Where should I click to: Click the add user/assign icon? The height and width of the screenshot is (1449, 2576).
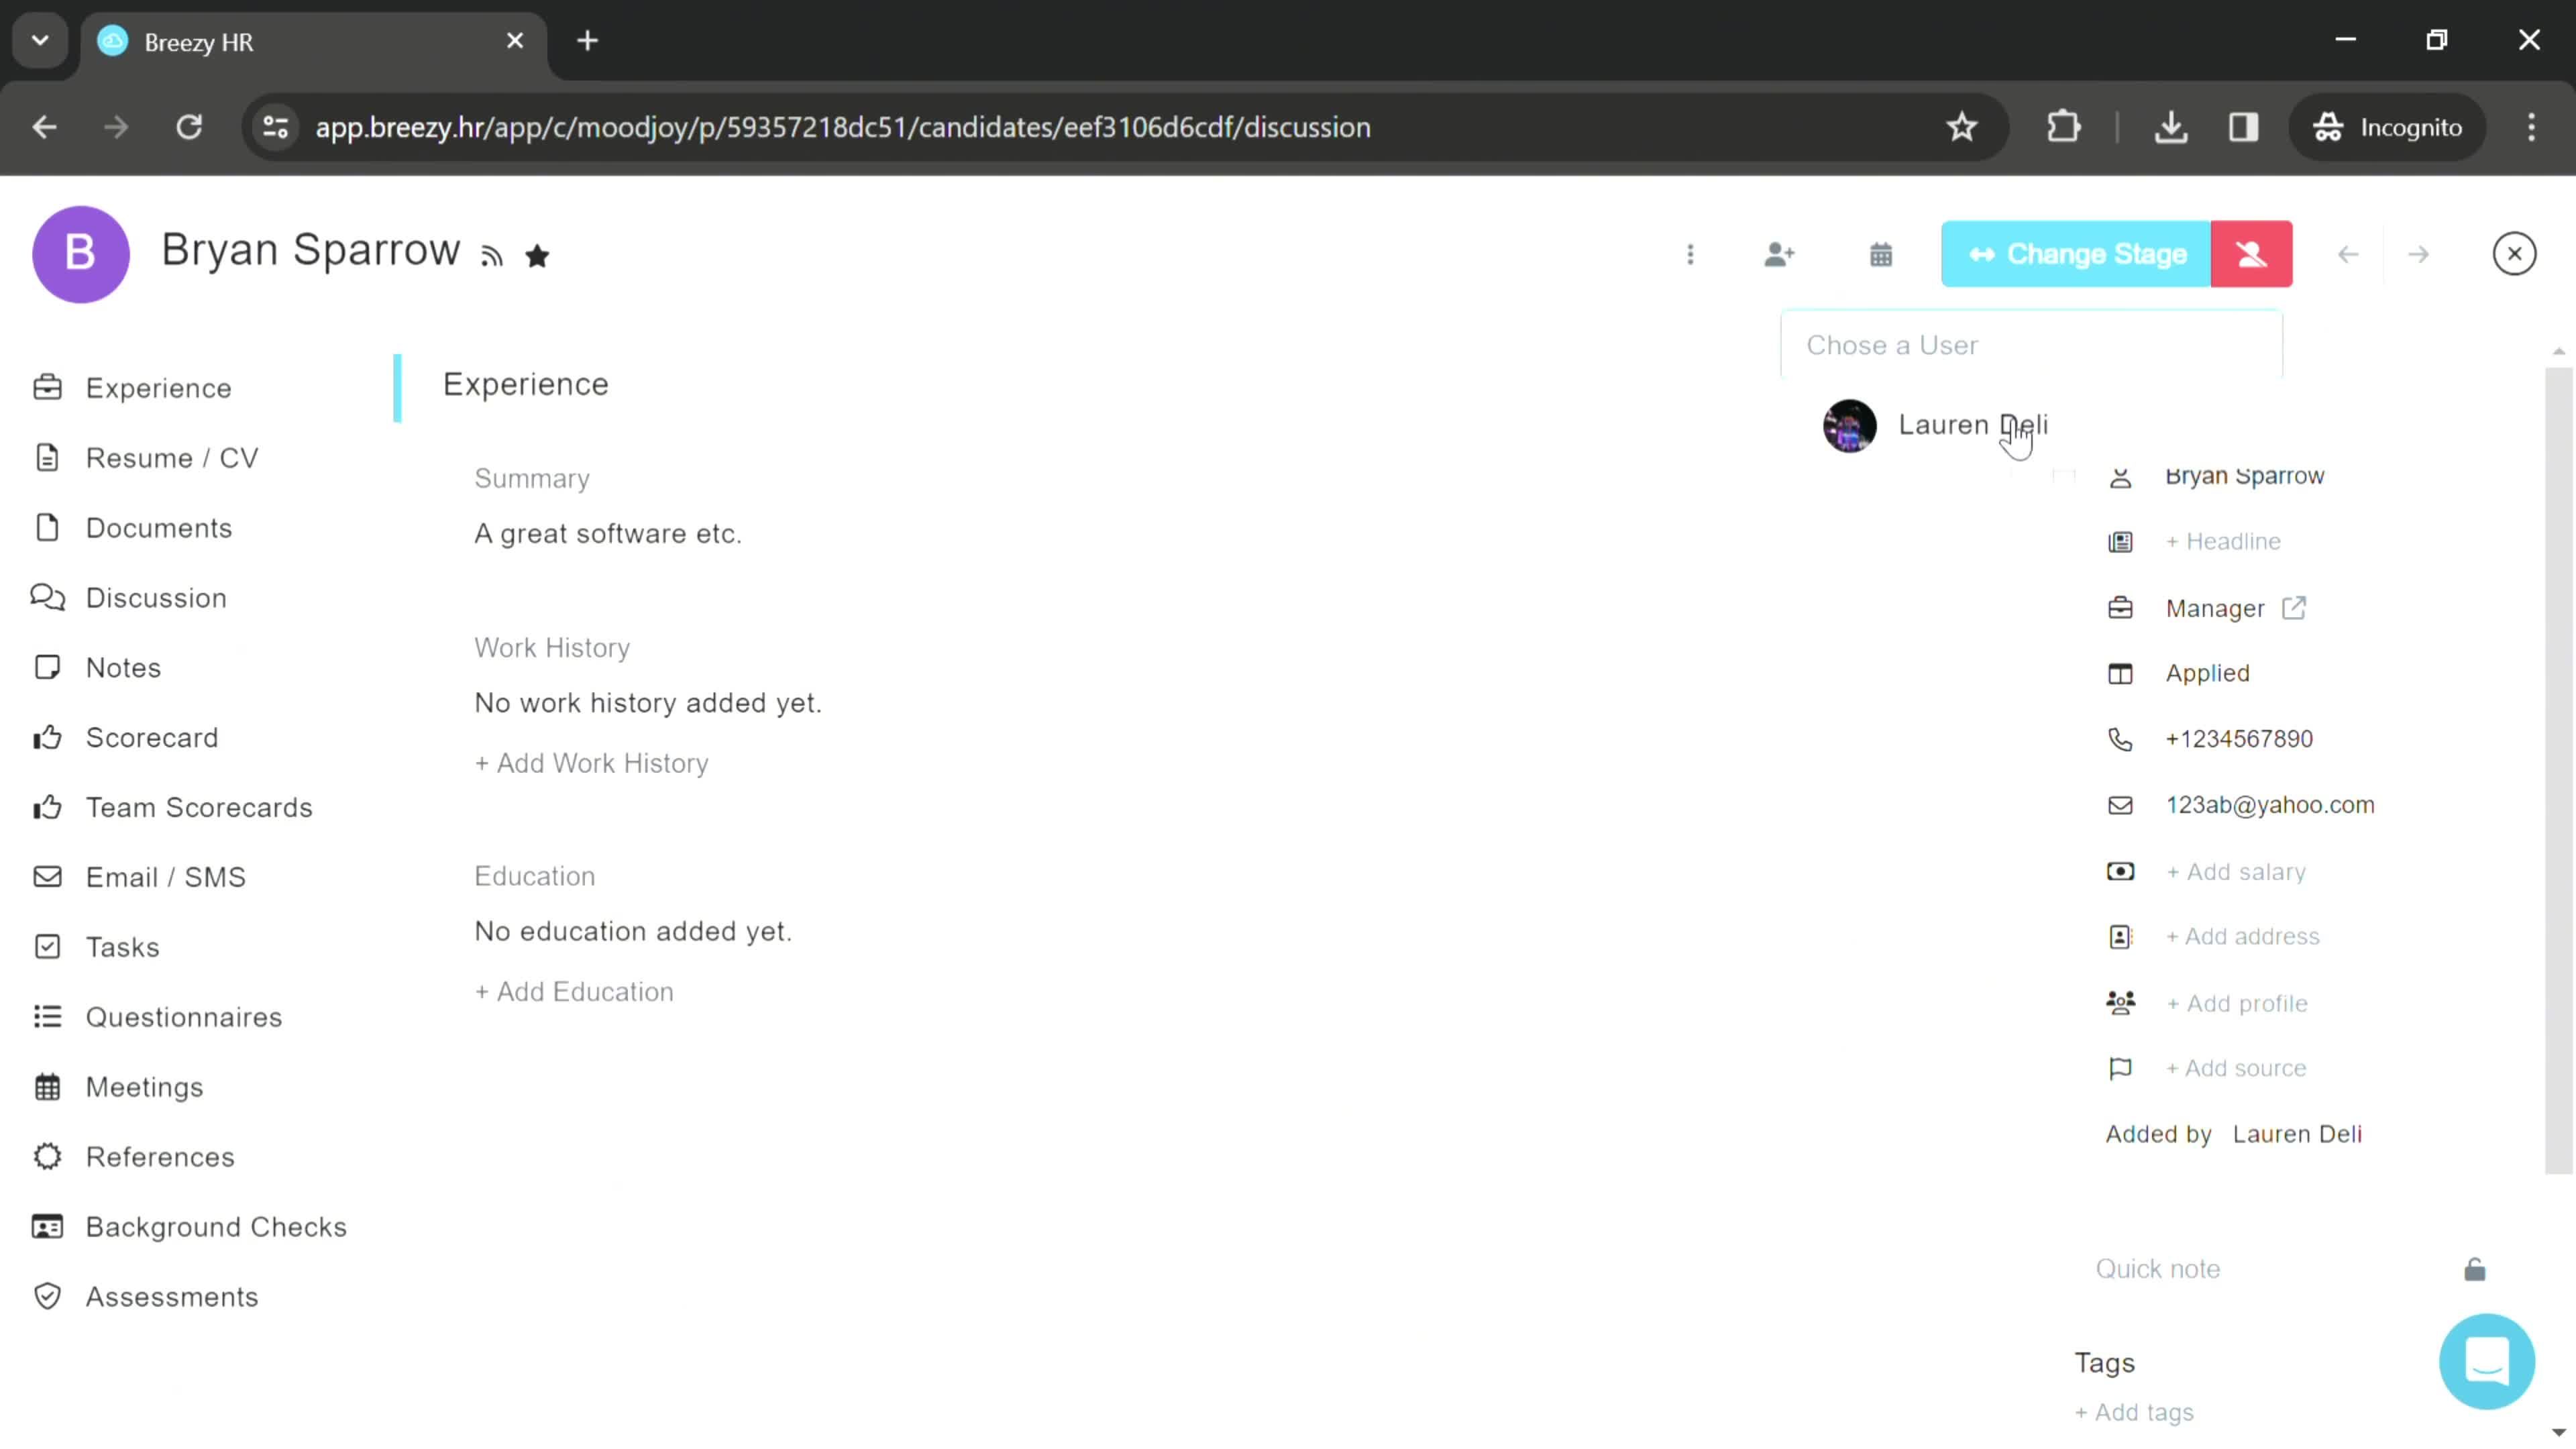point(1778,253)
